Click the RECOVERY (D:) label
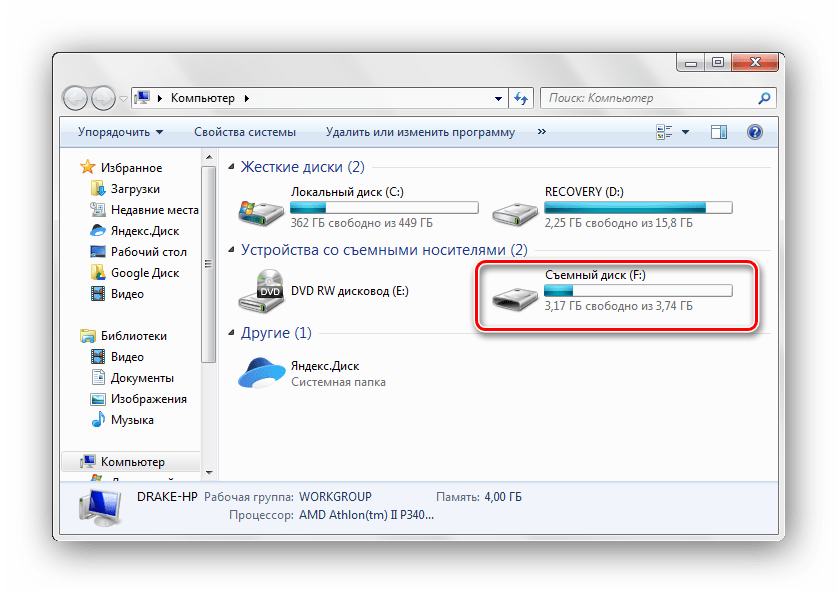Screen dimensions: 838x594 click(x=584, y=192)
